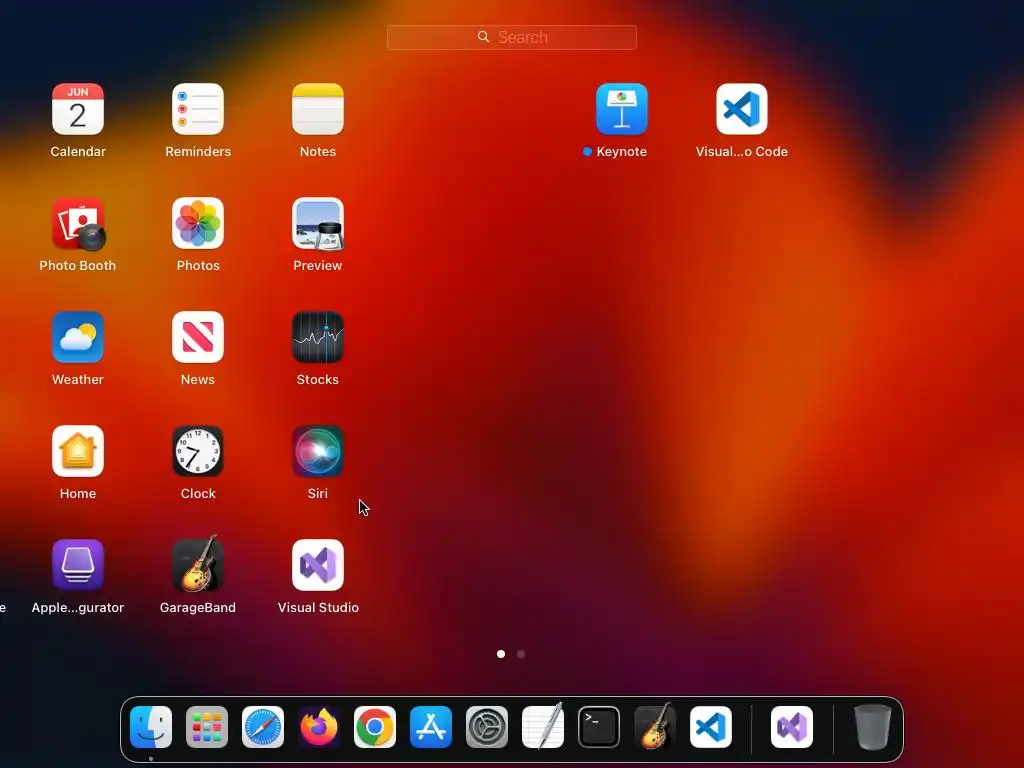Open the Notes app icon
Viewport: 1024px width, 768px height.
tap(318, 109)
